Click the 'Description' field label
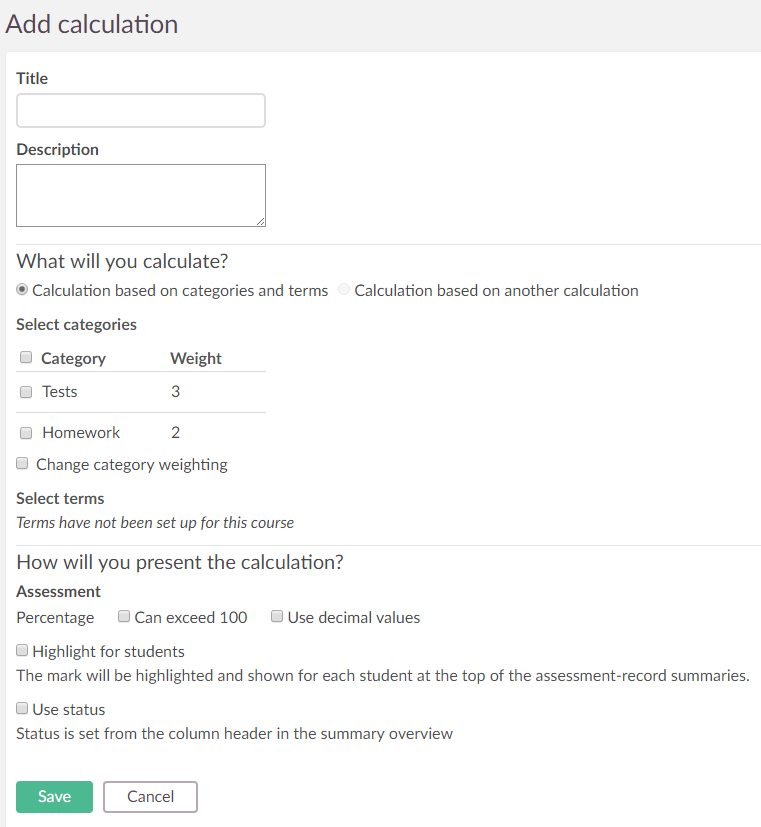 [x=57, y=149]
